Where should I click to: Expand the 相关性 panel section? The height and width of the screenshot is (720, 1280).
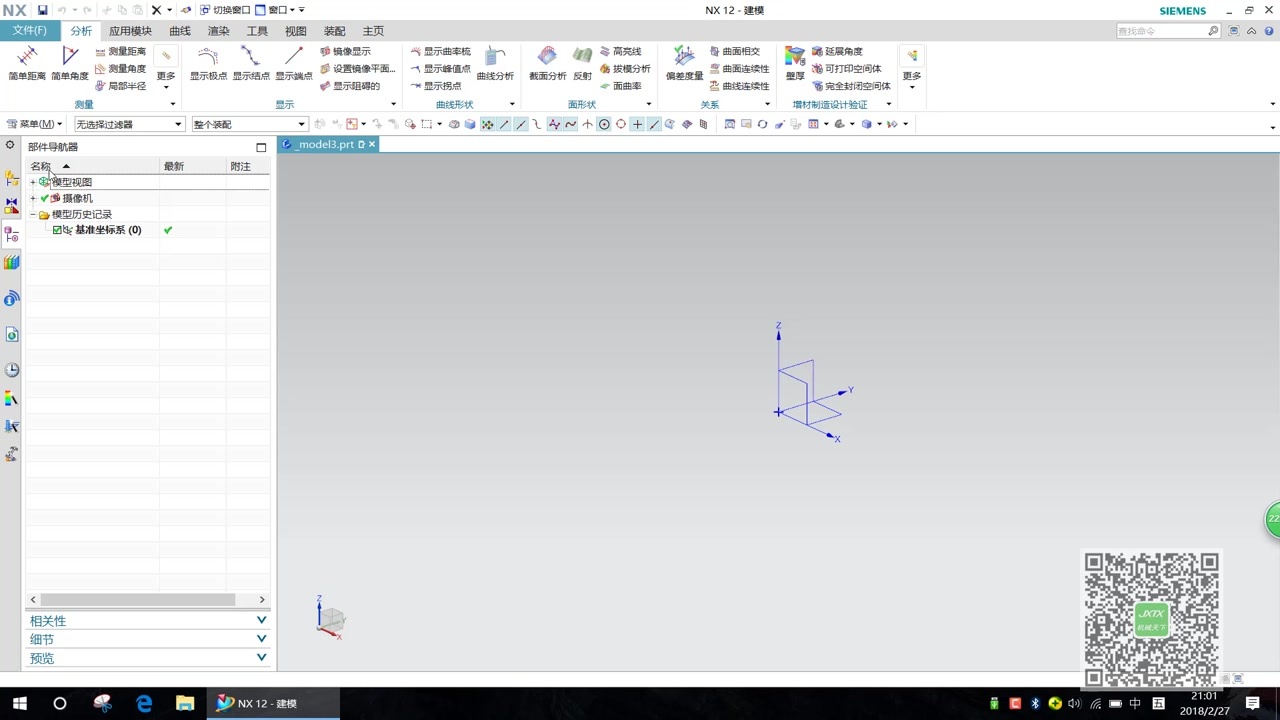click(148, 621)
